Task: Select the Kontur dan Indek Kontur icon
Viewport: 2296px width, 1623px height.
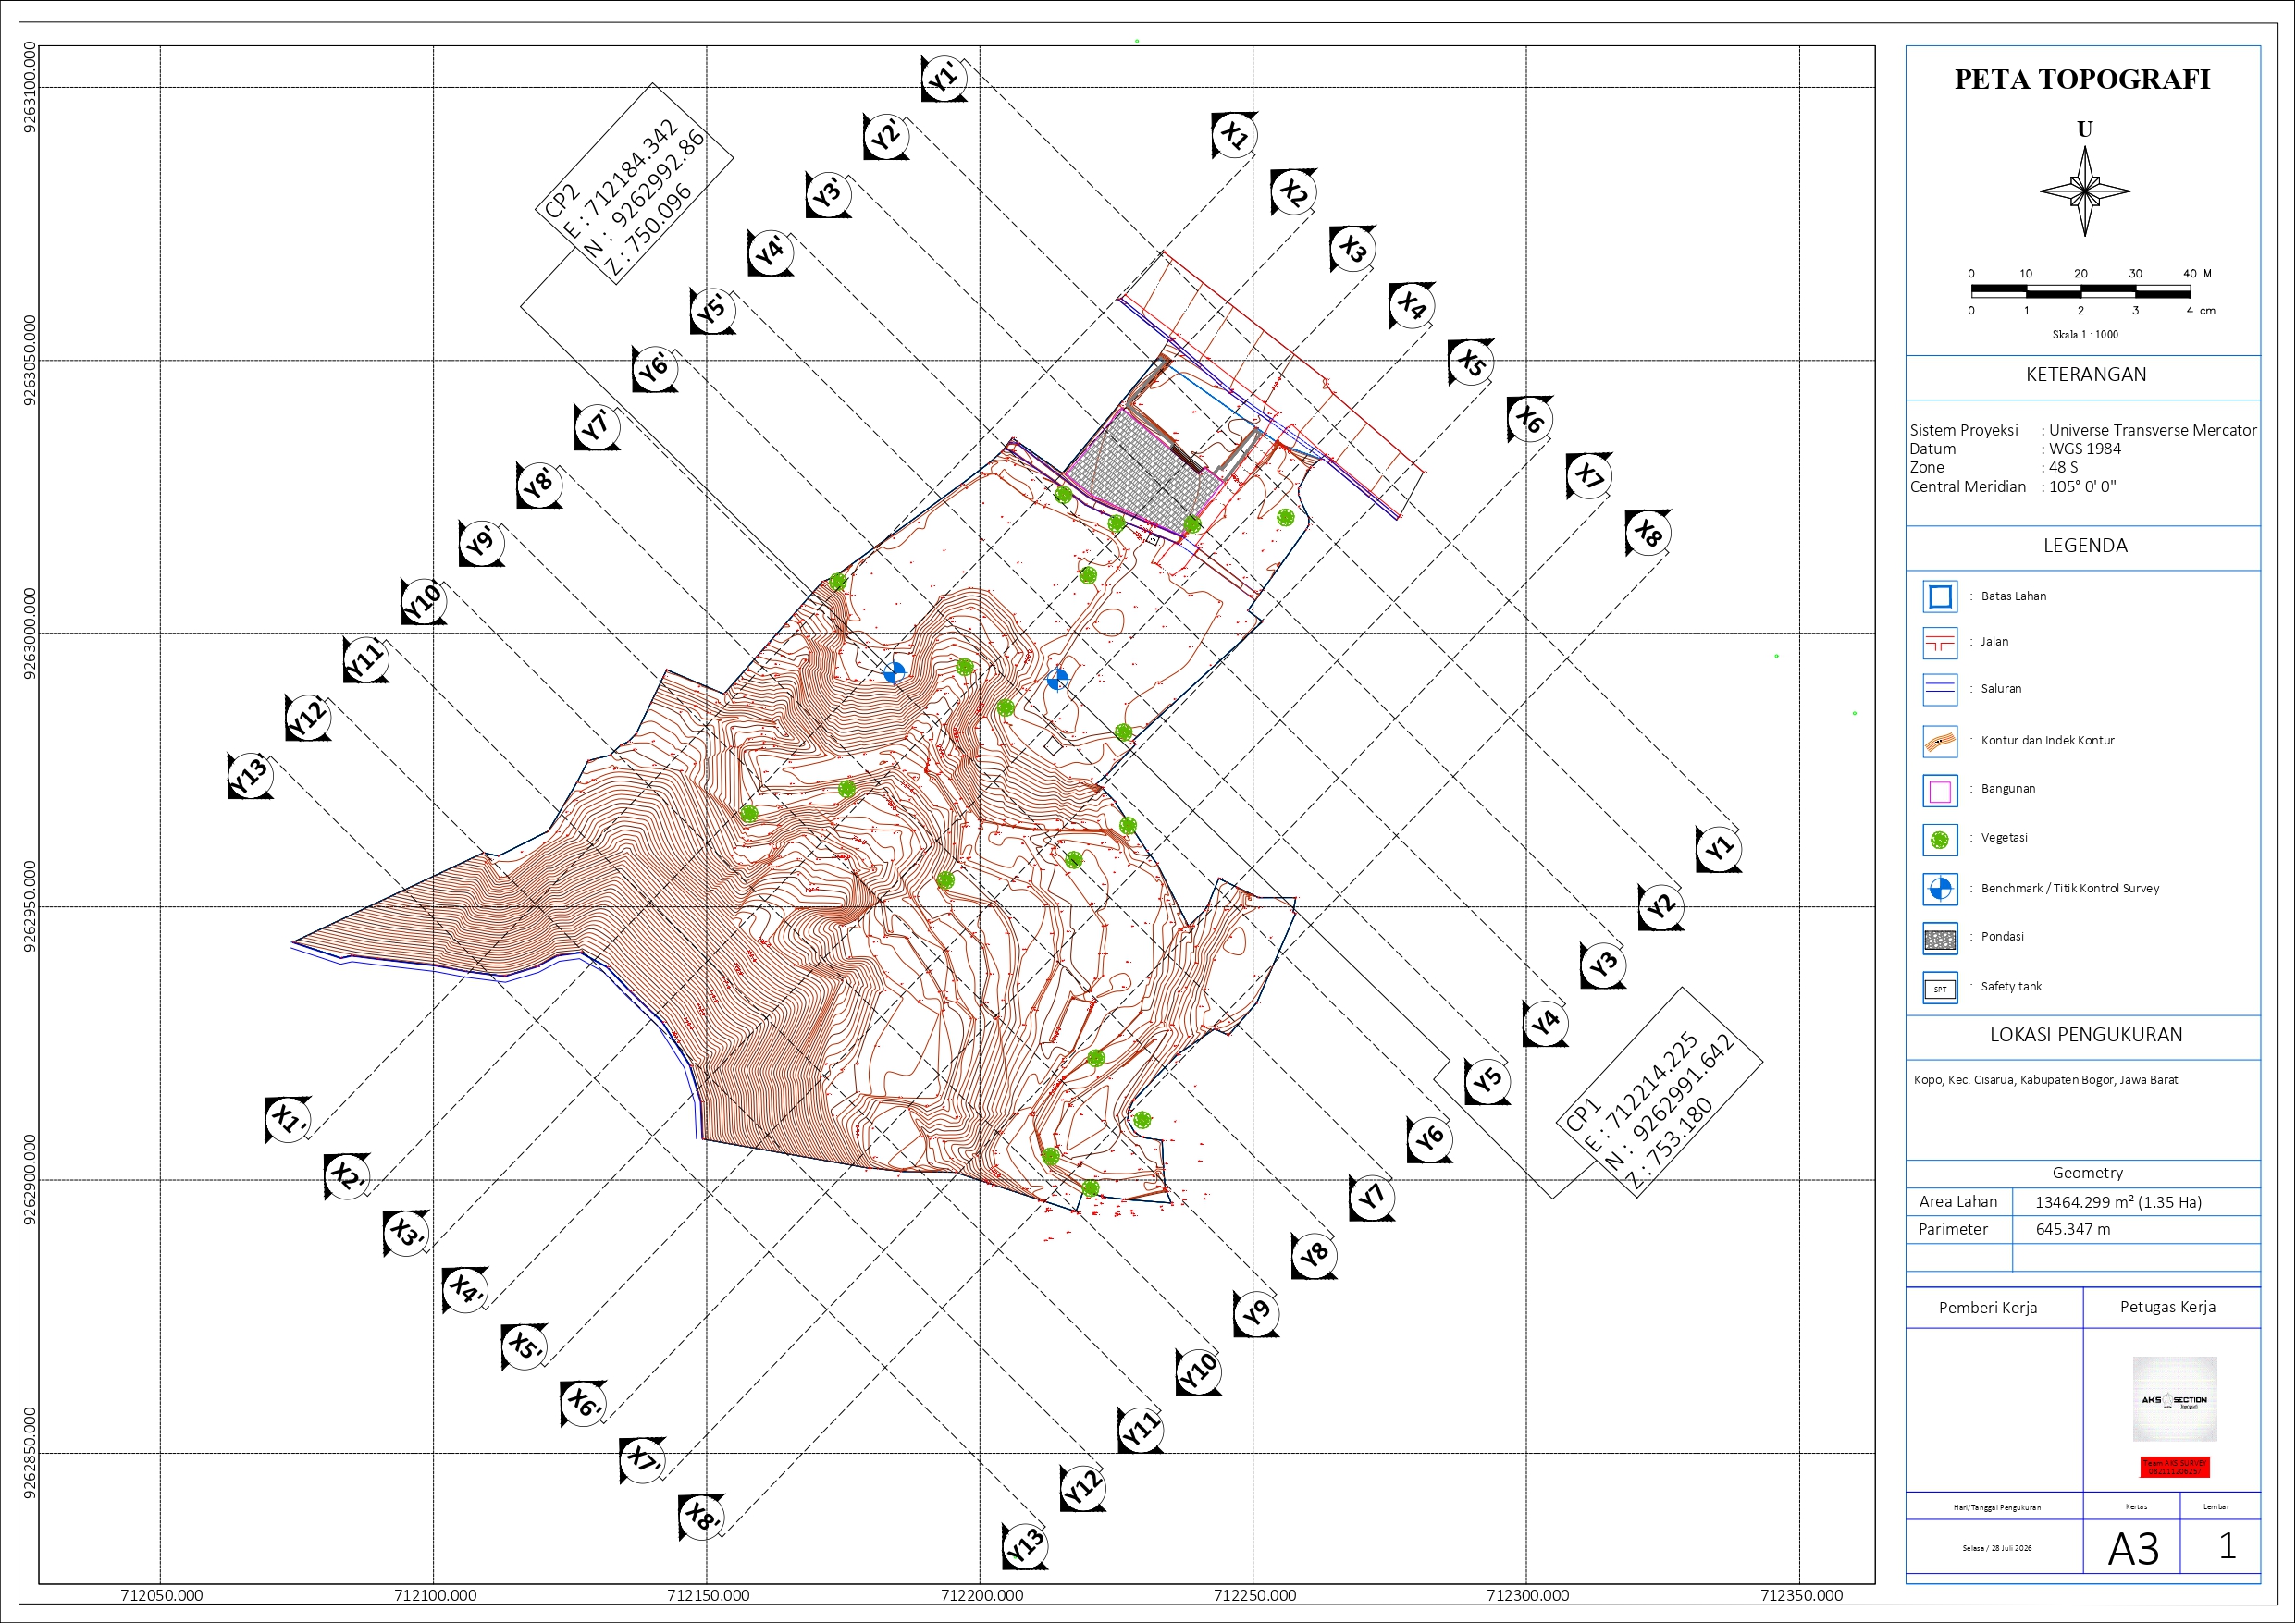Action: pyautogui.click(x=1939, y=741)
